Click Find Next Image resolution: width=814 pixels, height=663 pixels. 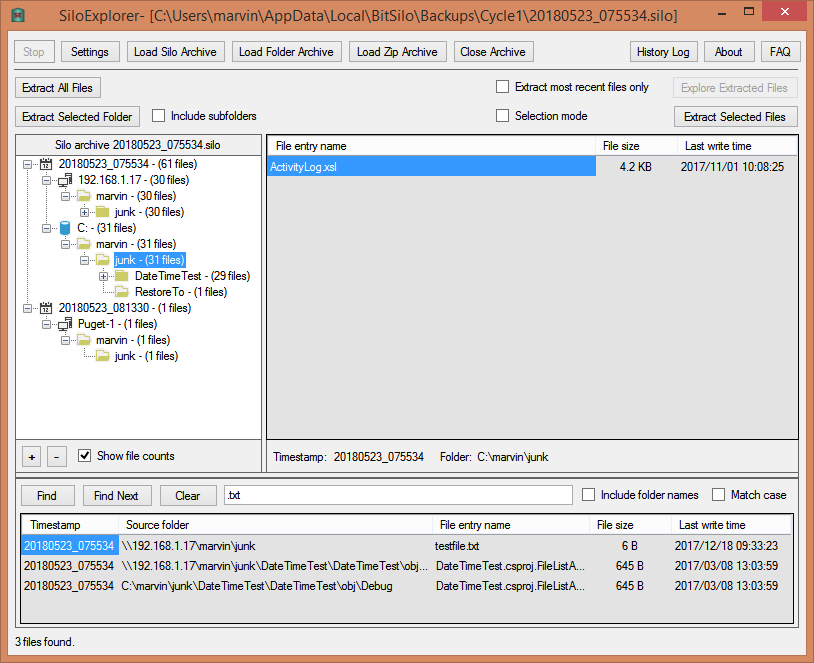point(117,496)
